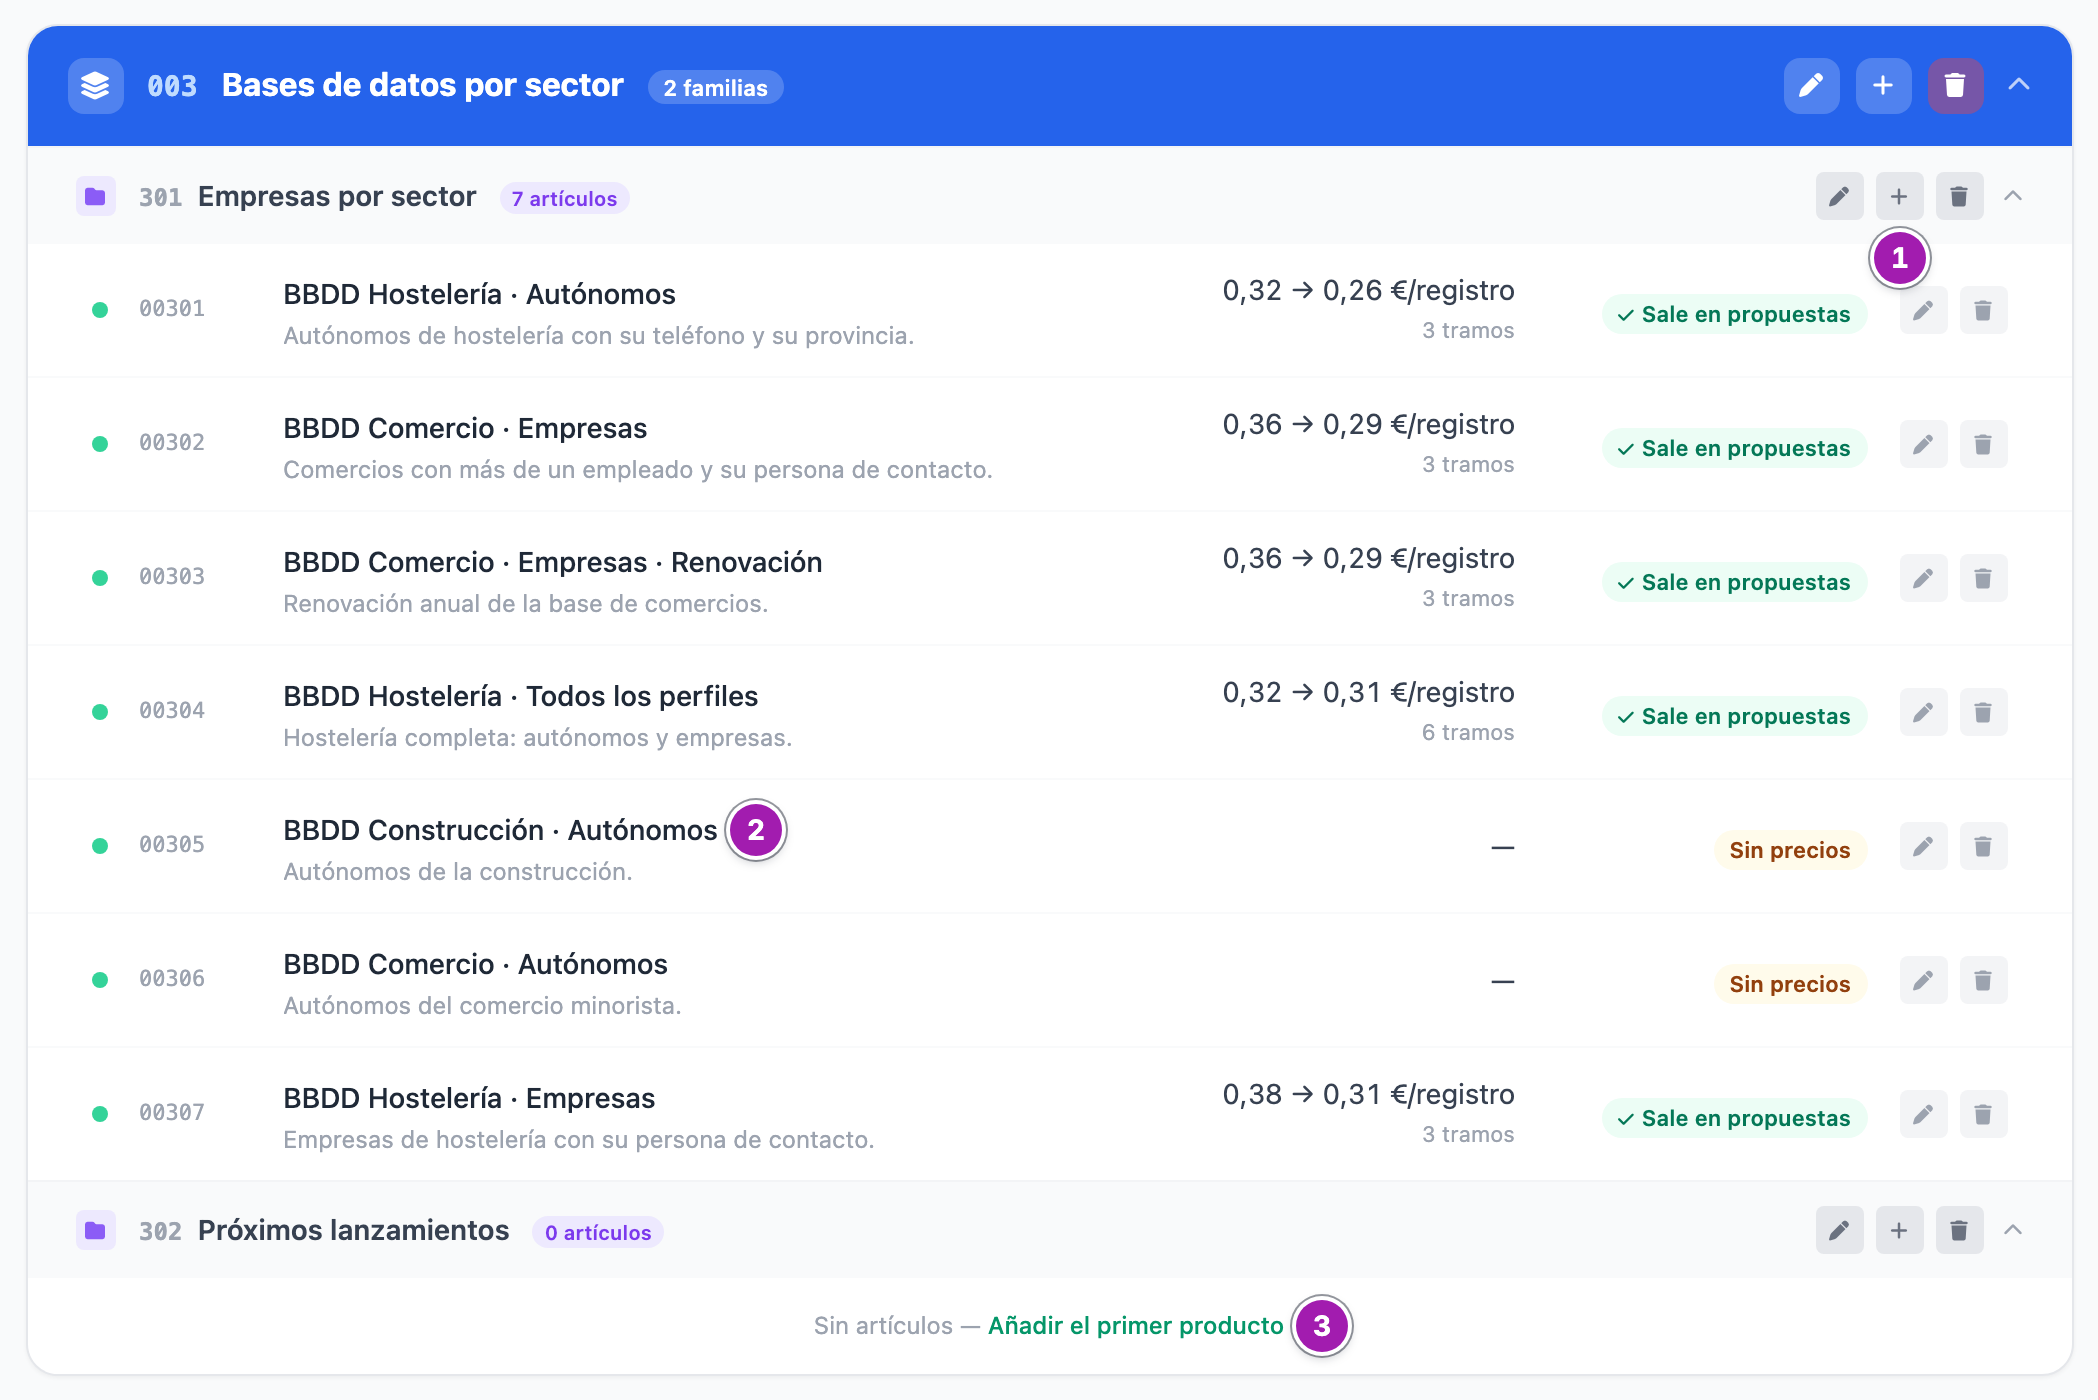Click the folder icon of Empresas por sector
The image size is (2098, 1400).
point(95,197)
